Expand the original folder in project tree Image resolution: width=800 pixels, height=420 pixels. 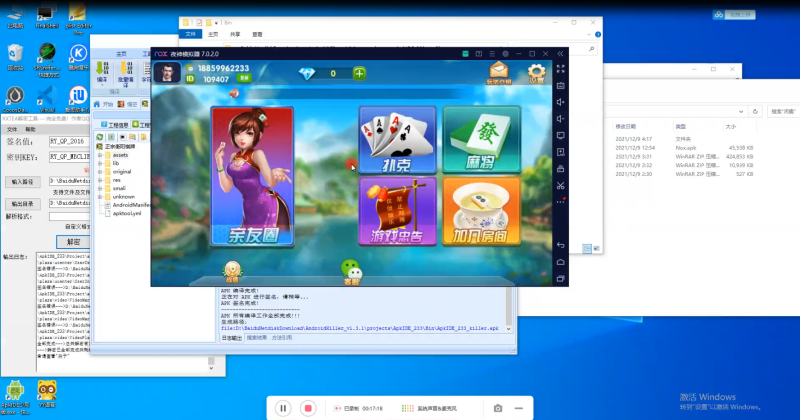click(x=100, y=172)
